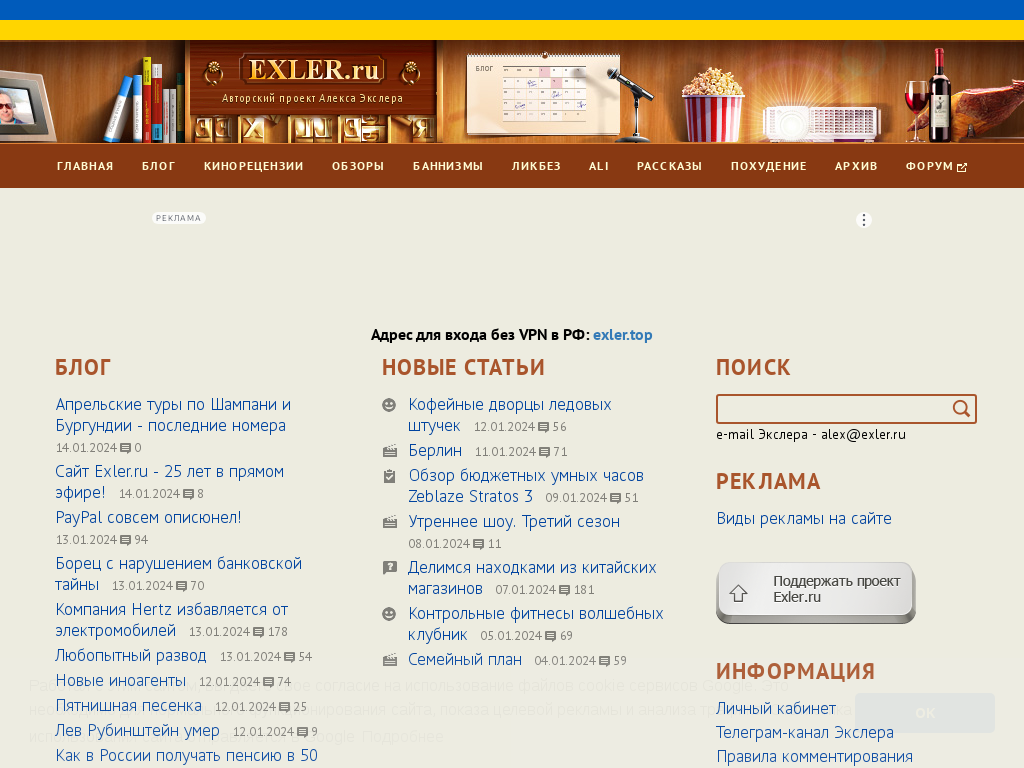This screenshot has height=768, width=1024.
Task: Click comment icon next to PayPal post count 94
Action: 126,541
